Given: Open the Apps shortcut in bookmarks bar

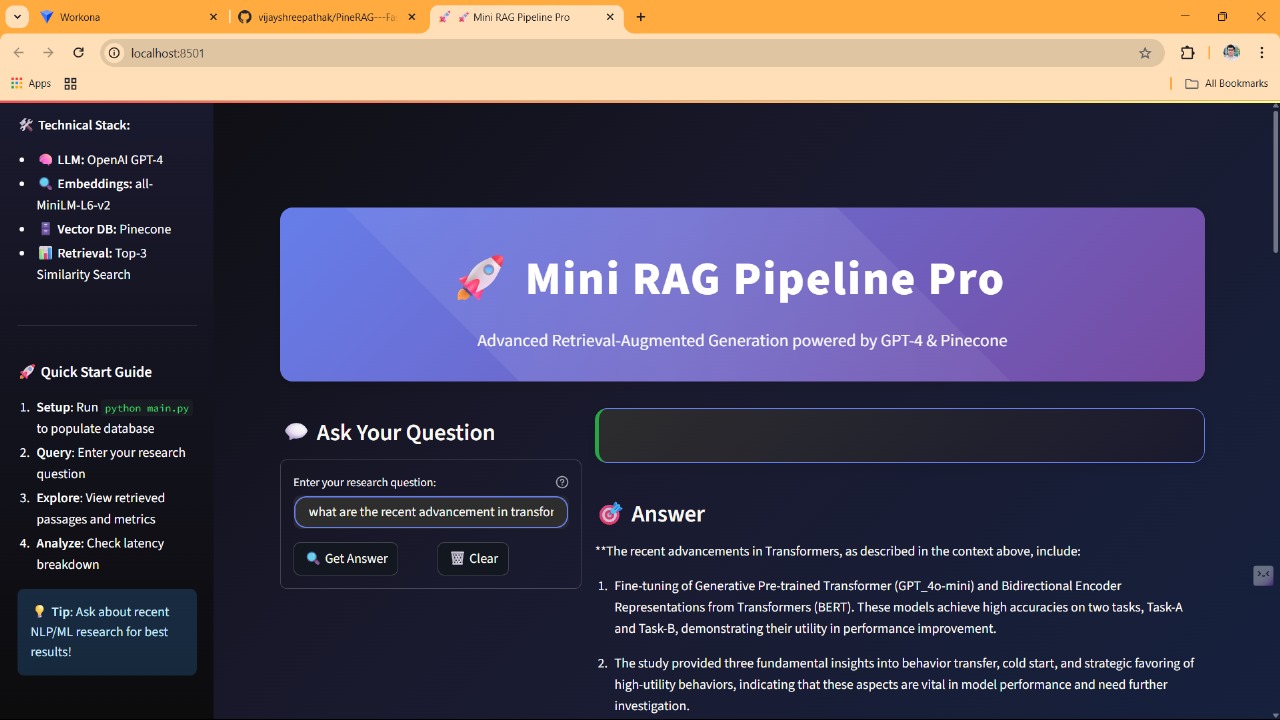Looking at the screenshot, I should [31, 84].
